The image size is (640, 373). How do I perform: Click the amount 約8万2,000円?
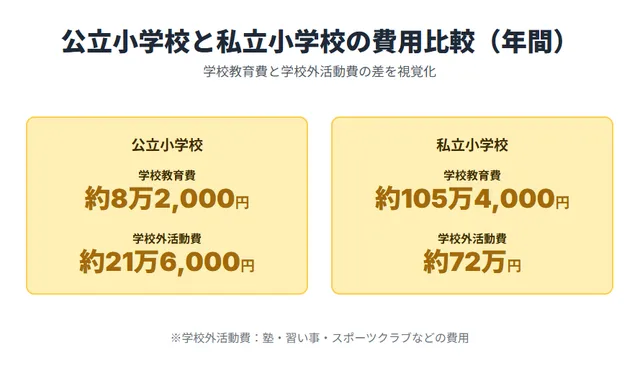pyautogui.click(x=167, y=199)
